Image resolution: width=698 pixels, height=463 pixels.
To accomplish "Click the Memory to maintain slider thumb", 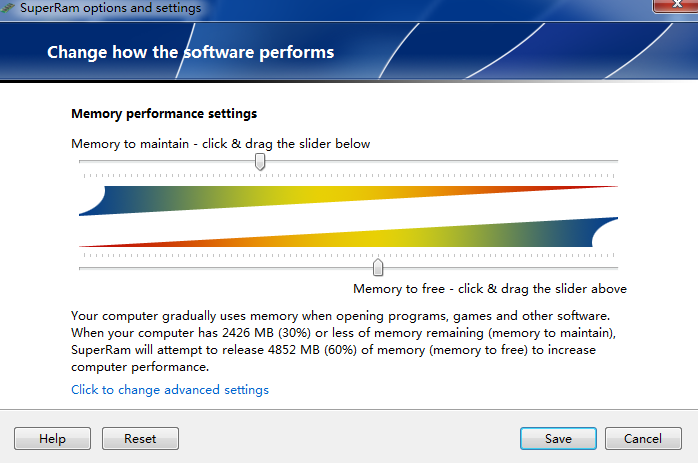I will point(260,162).
